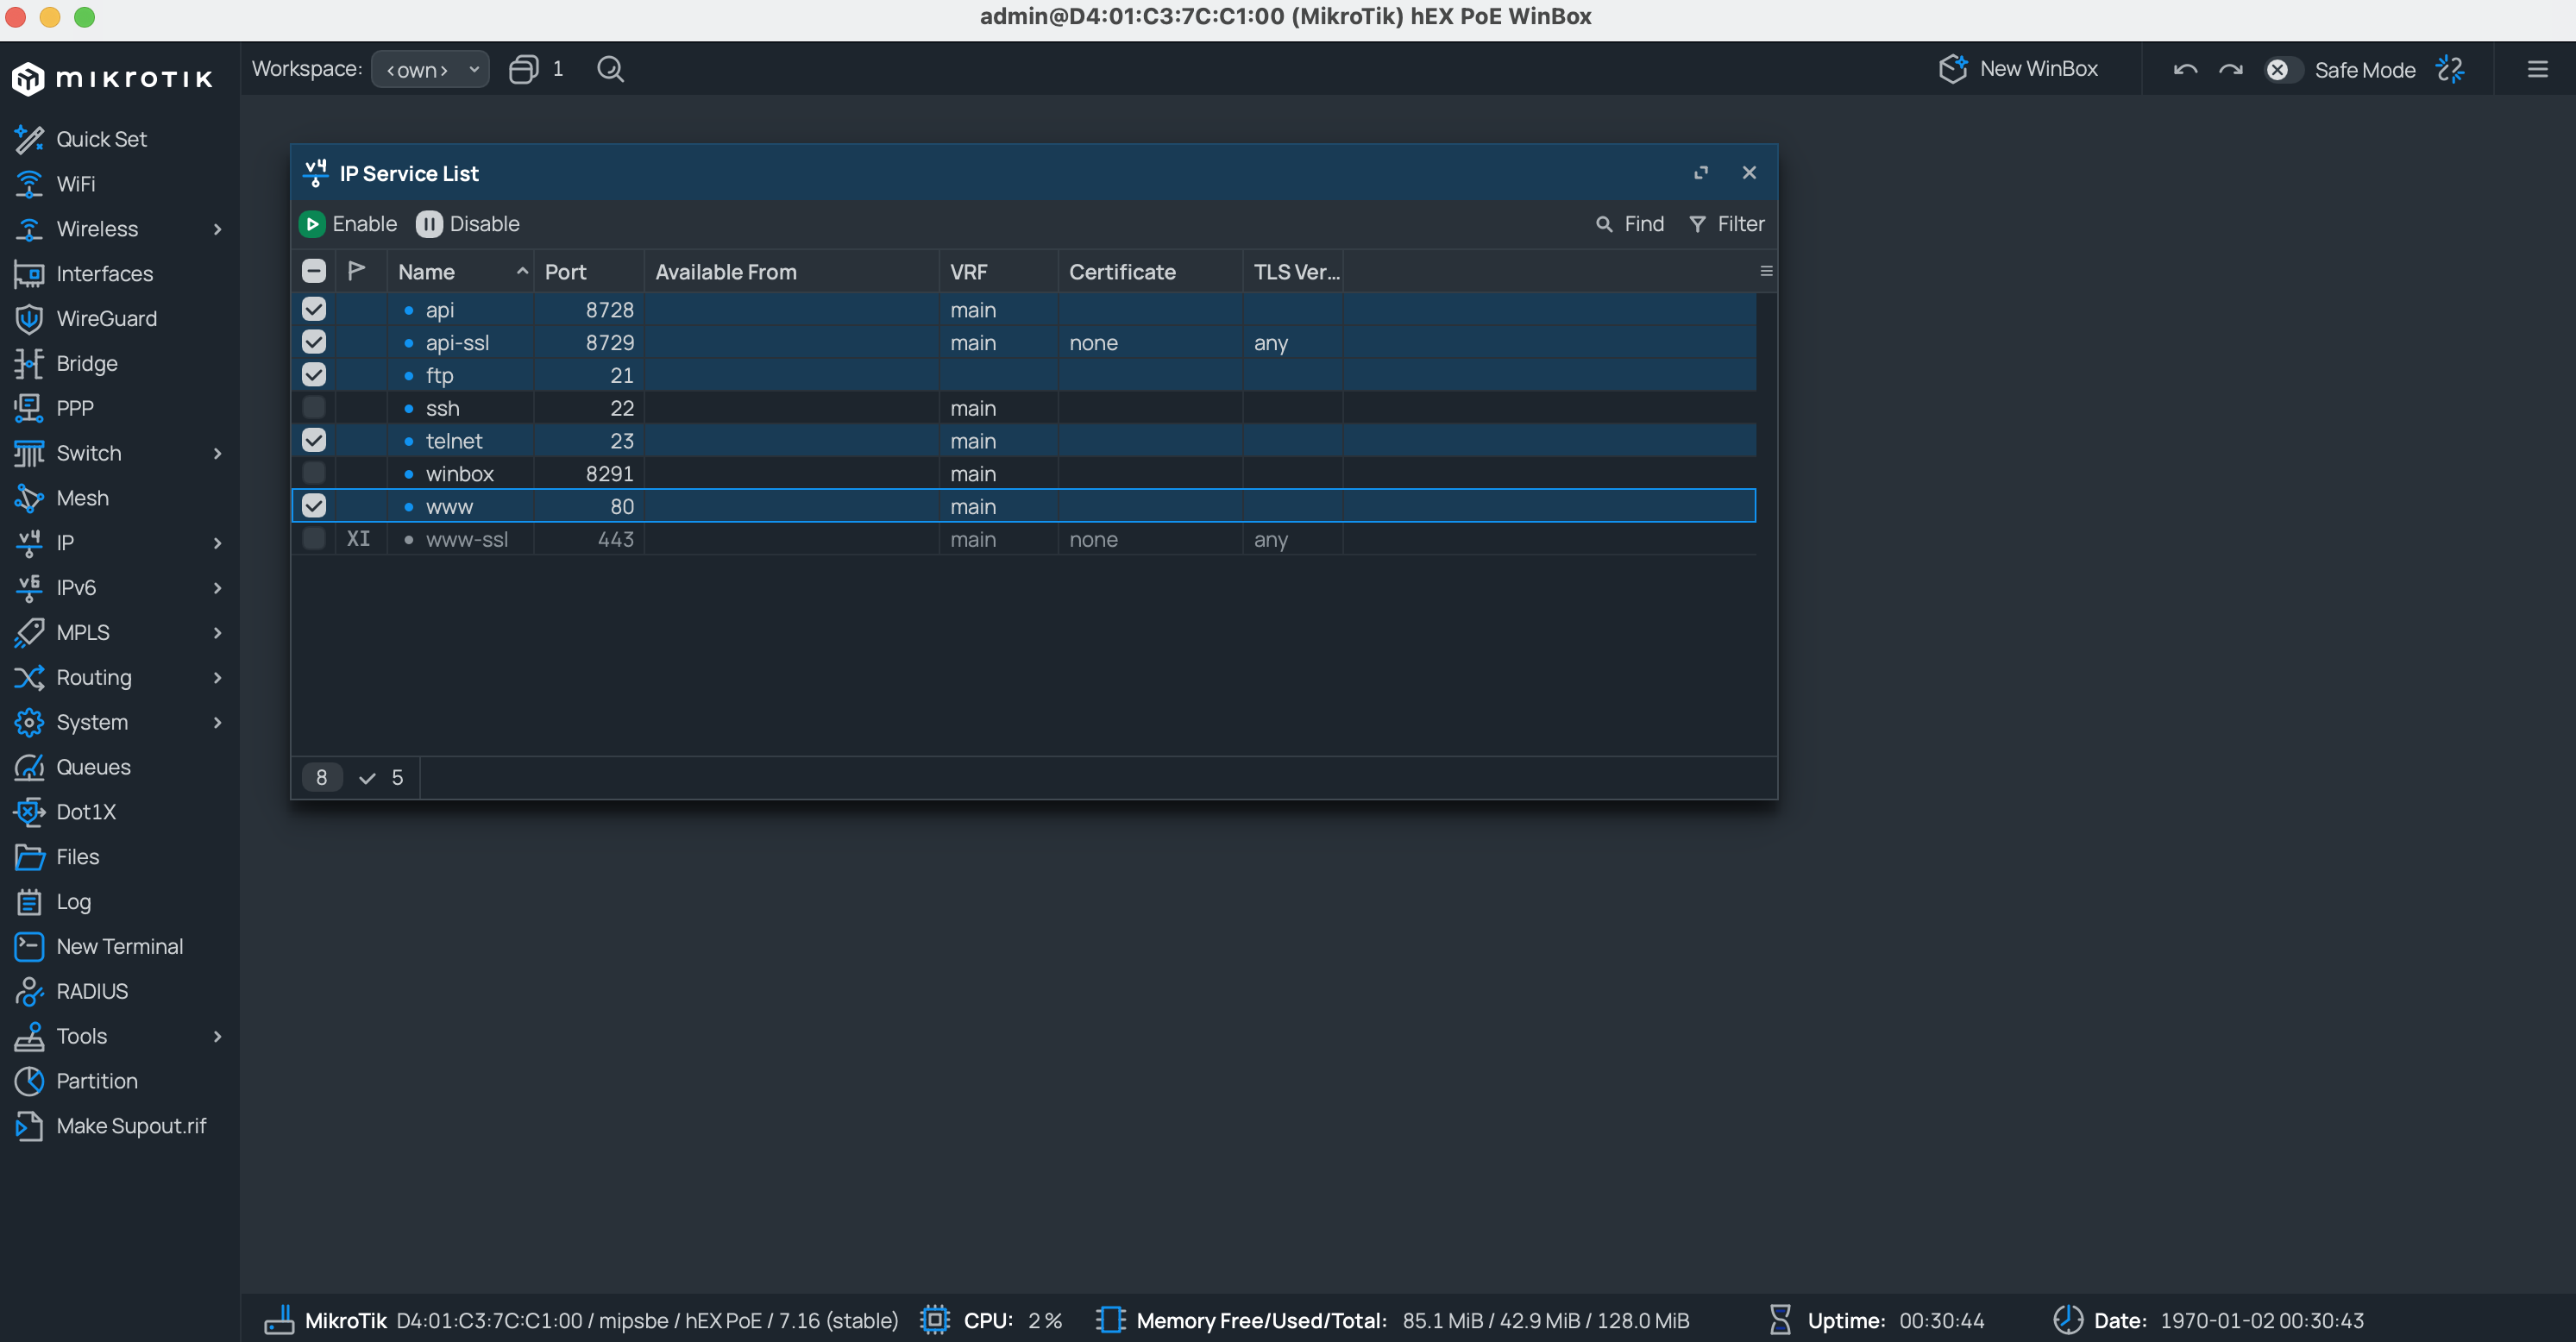Open the Log sidebar icon

(29, 902)
